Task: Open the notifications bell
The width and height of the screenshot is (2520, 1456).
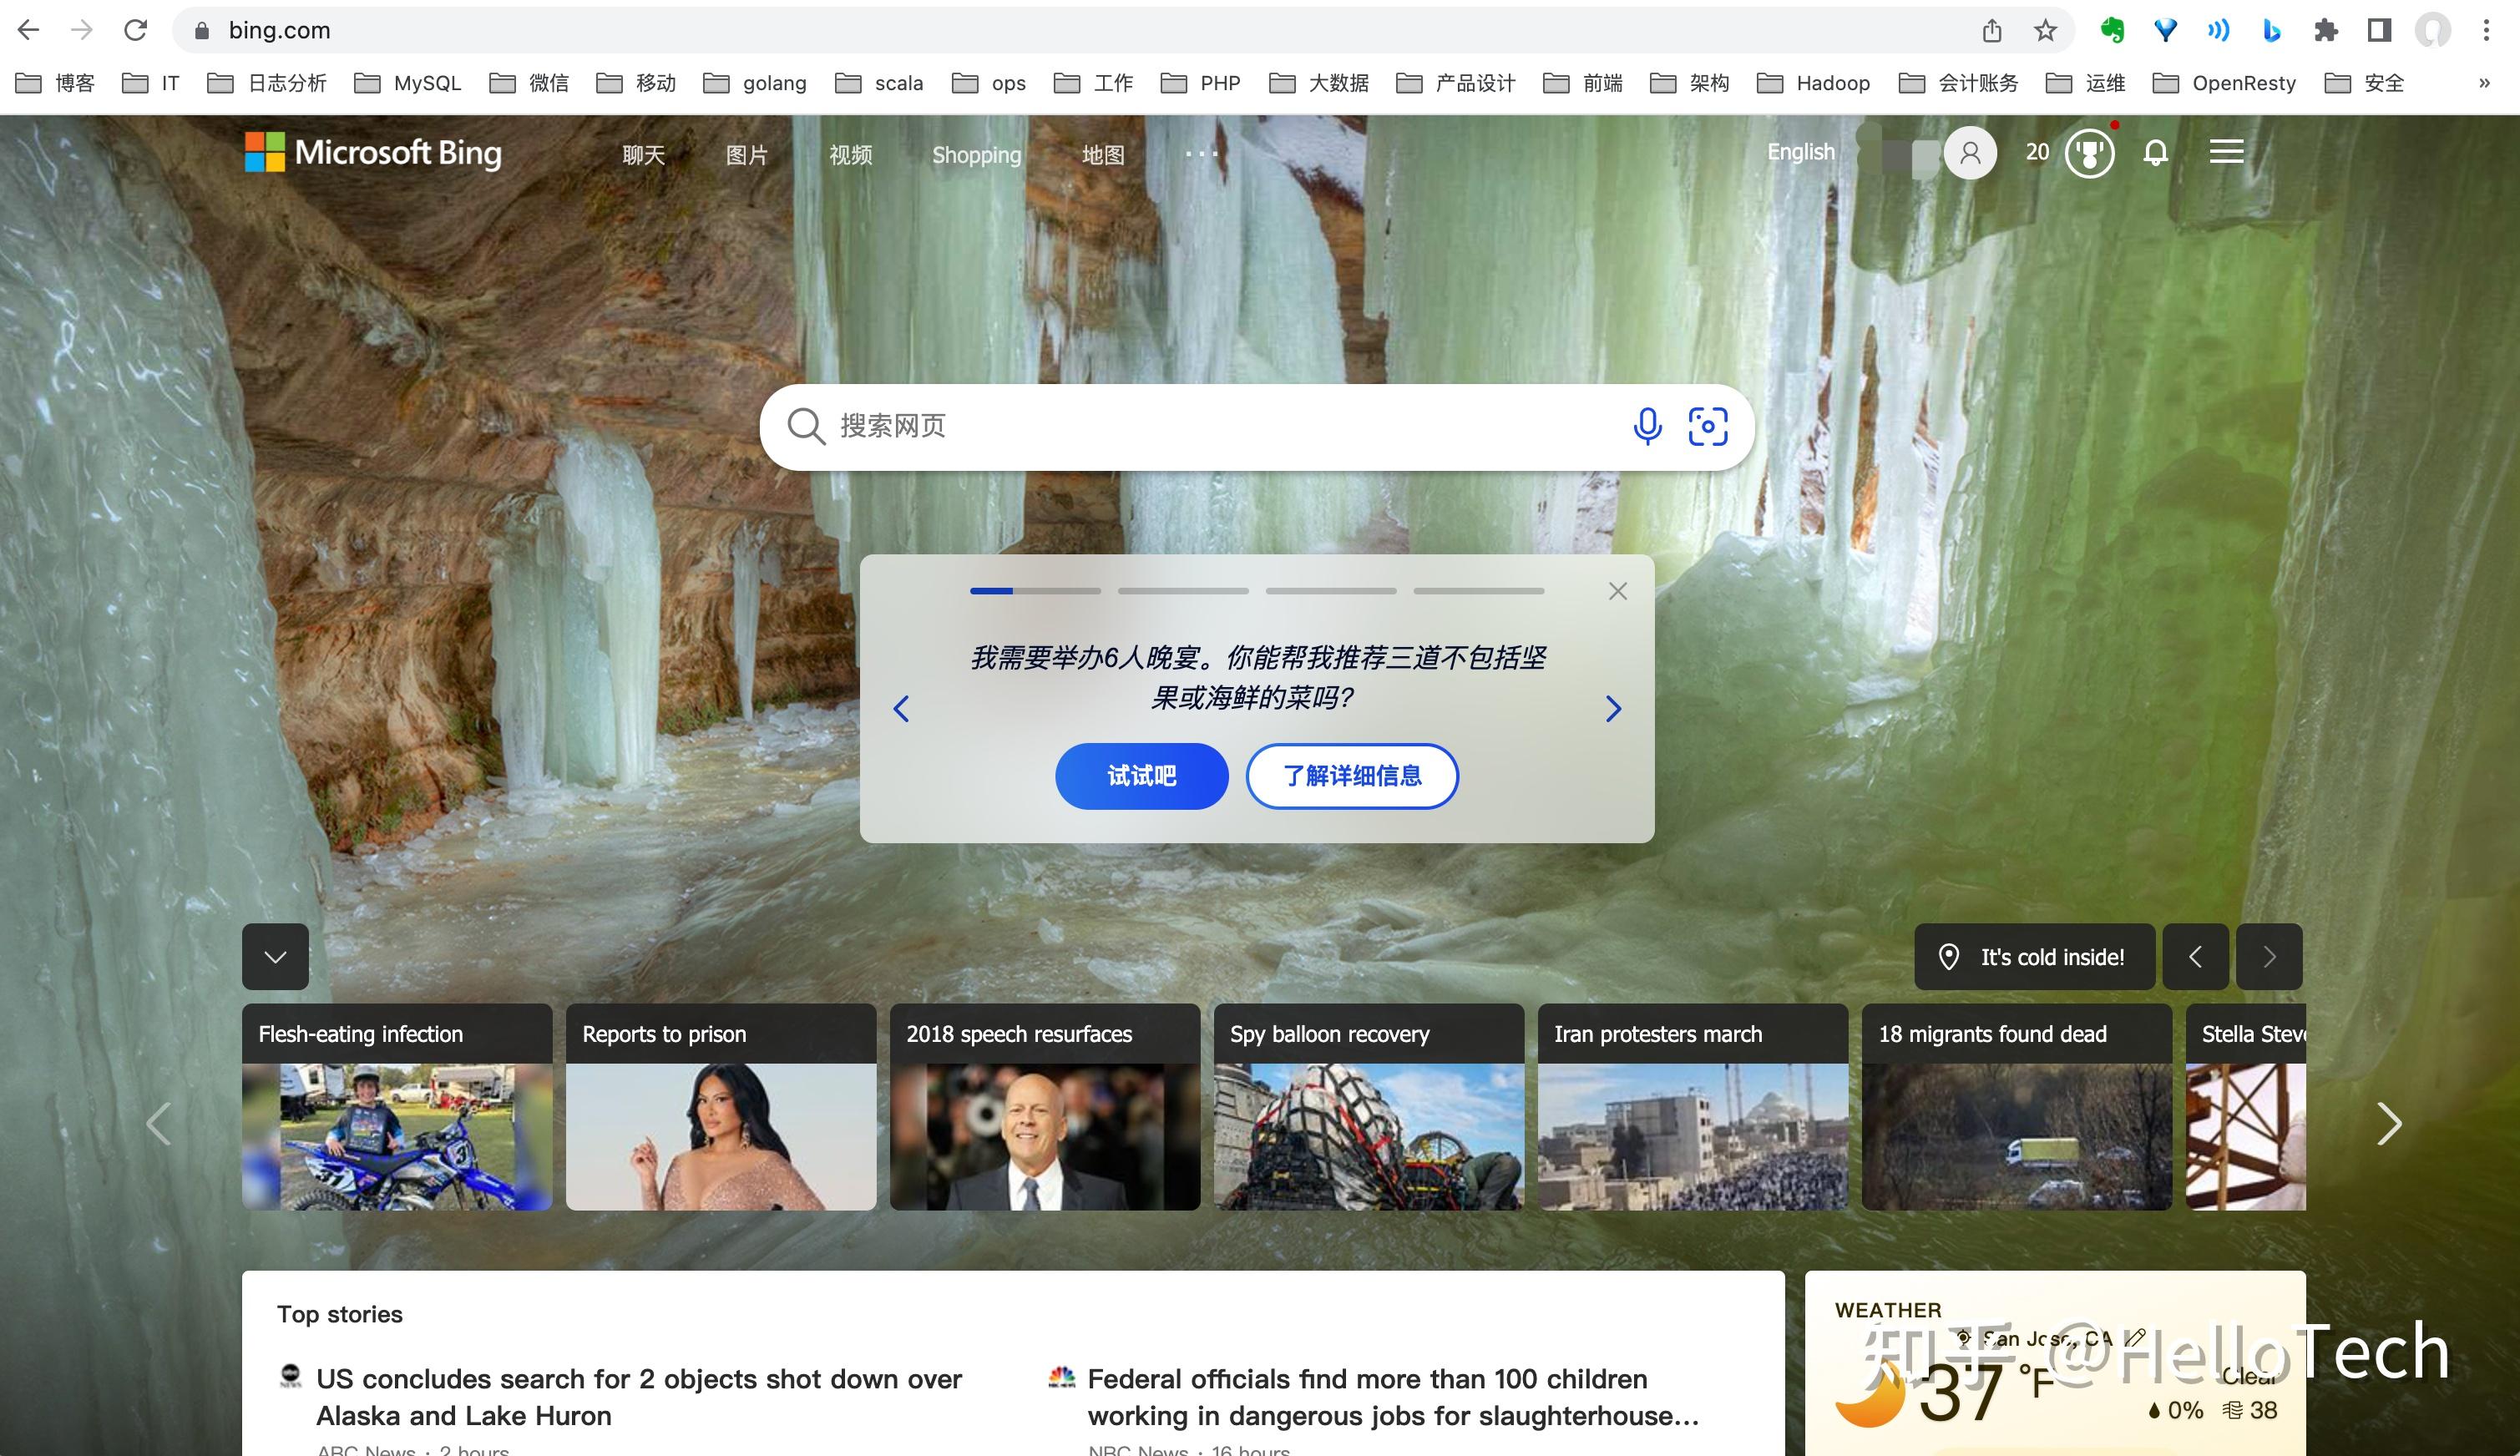Action: (2156, 152)
